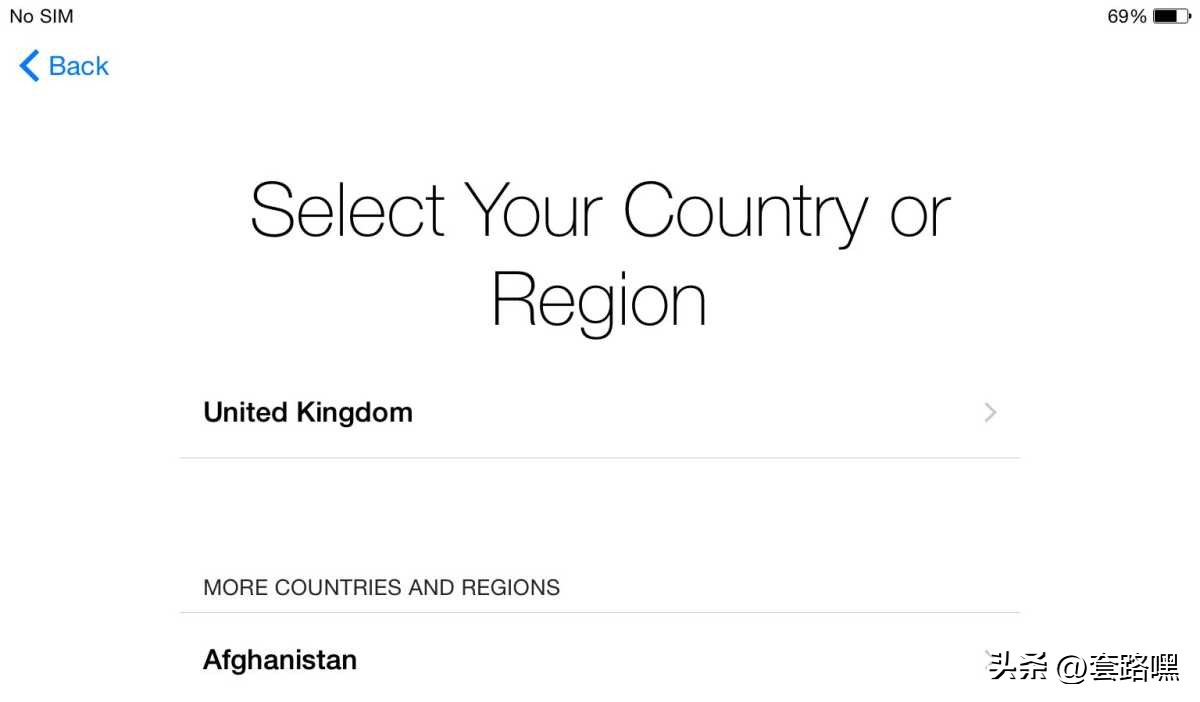Viewport: 1200px width, 702px height.
Task: Open the Afghanistan row disclosure chevron
Action: [x=989, y=656]
